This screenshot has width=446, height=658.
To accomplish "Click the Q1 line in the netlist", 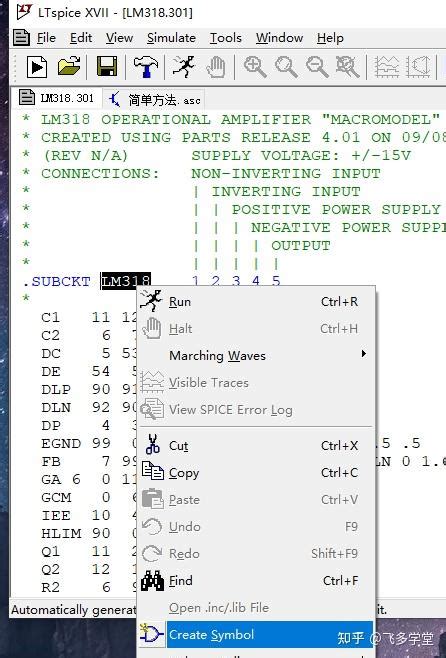I will tap(89, 551).
